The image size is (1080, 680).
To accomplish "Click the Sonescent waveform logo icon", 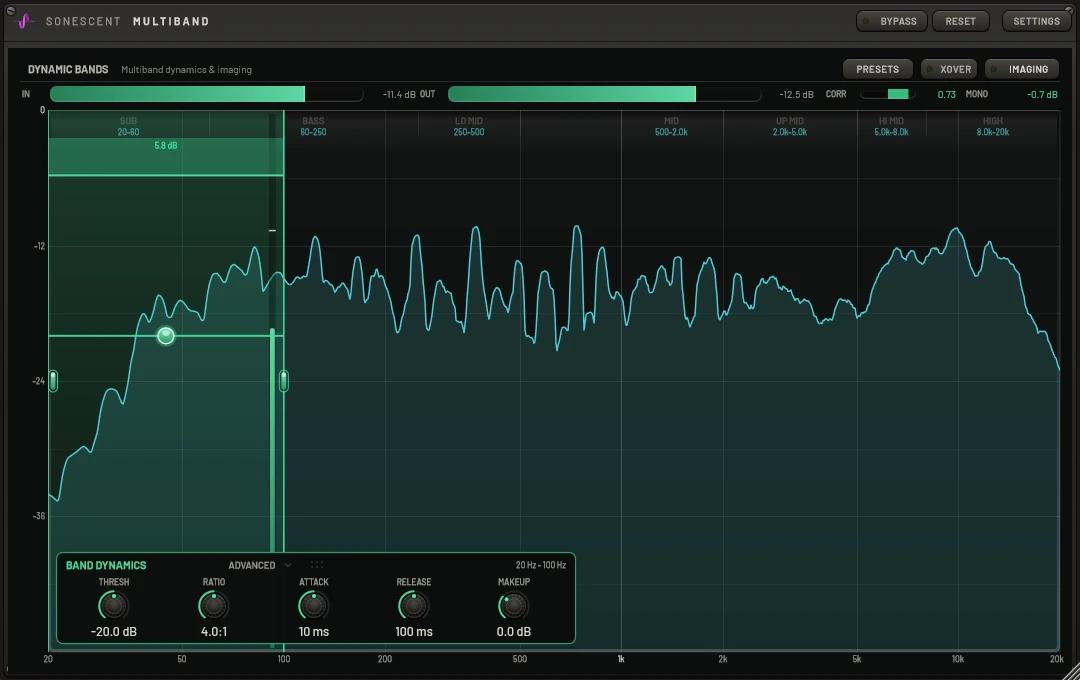I will 24,21.
